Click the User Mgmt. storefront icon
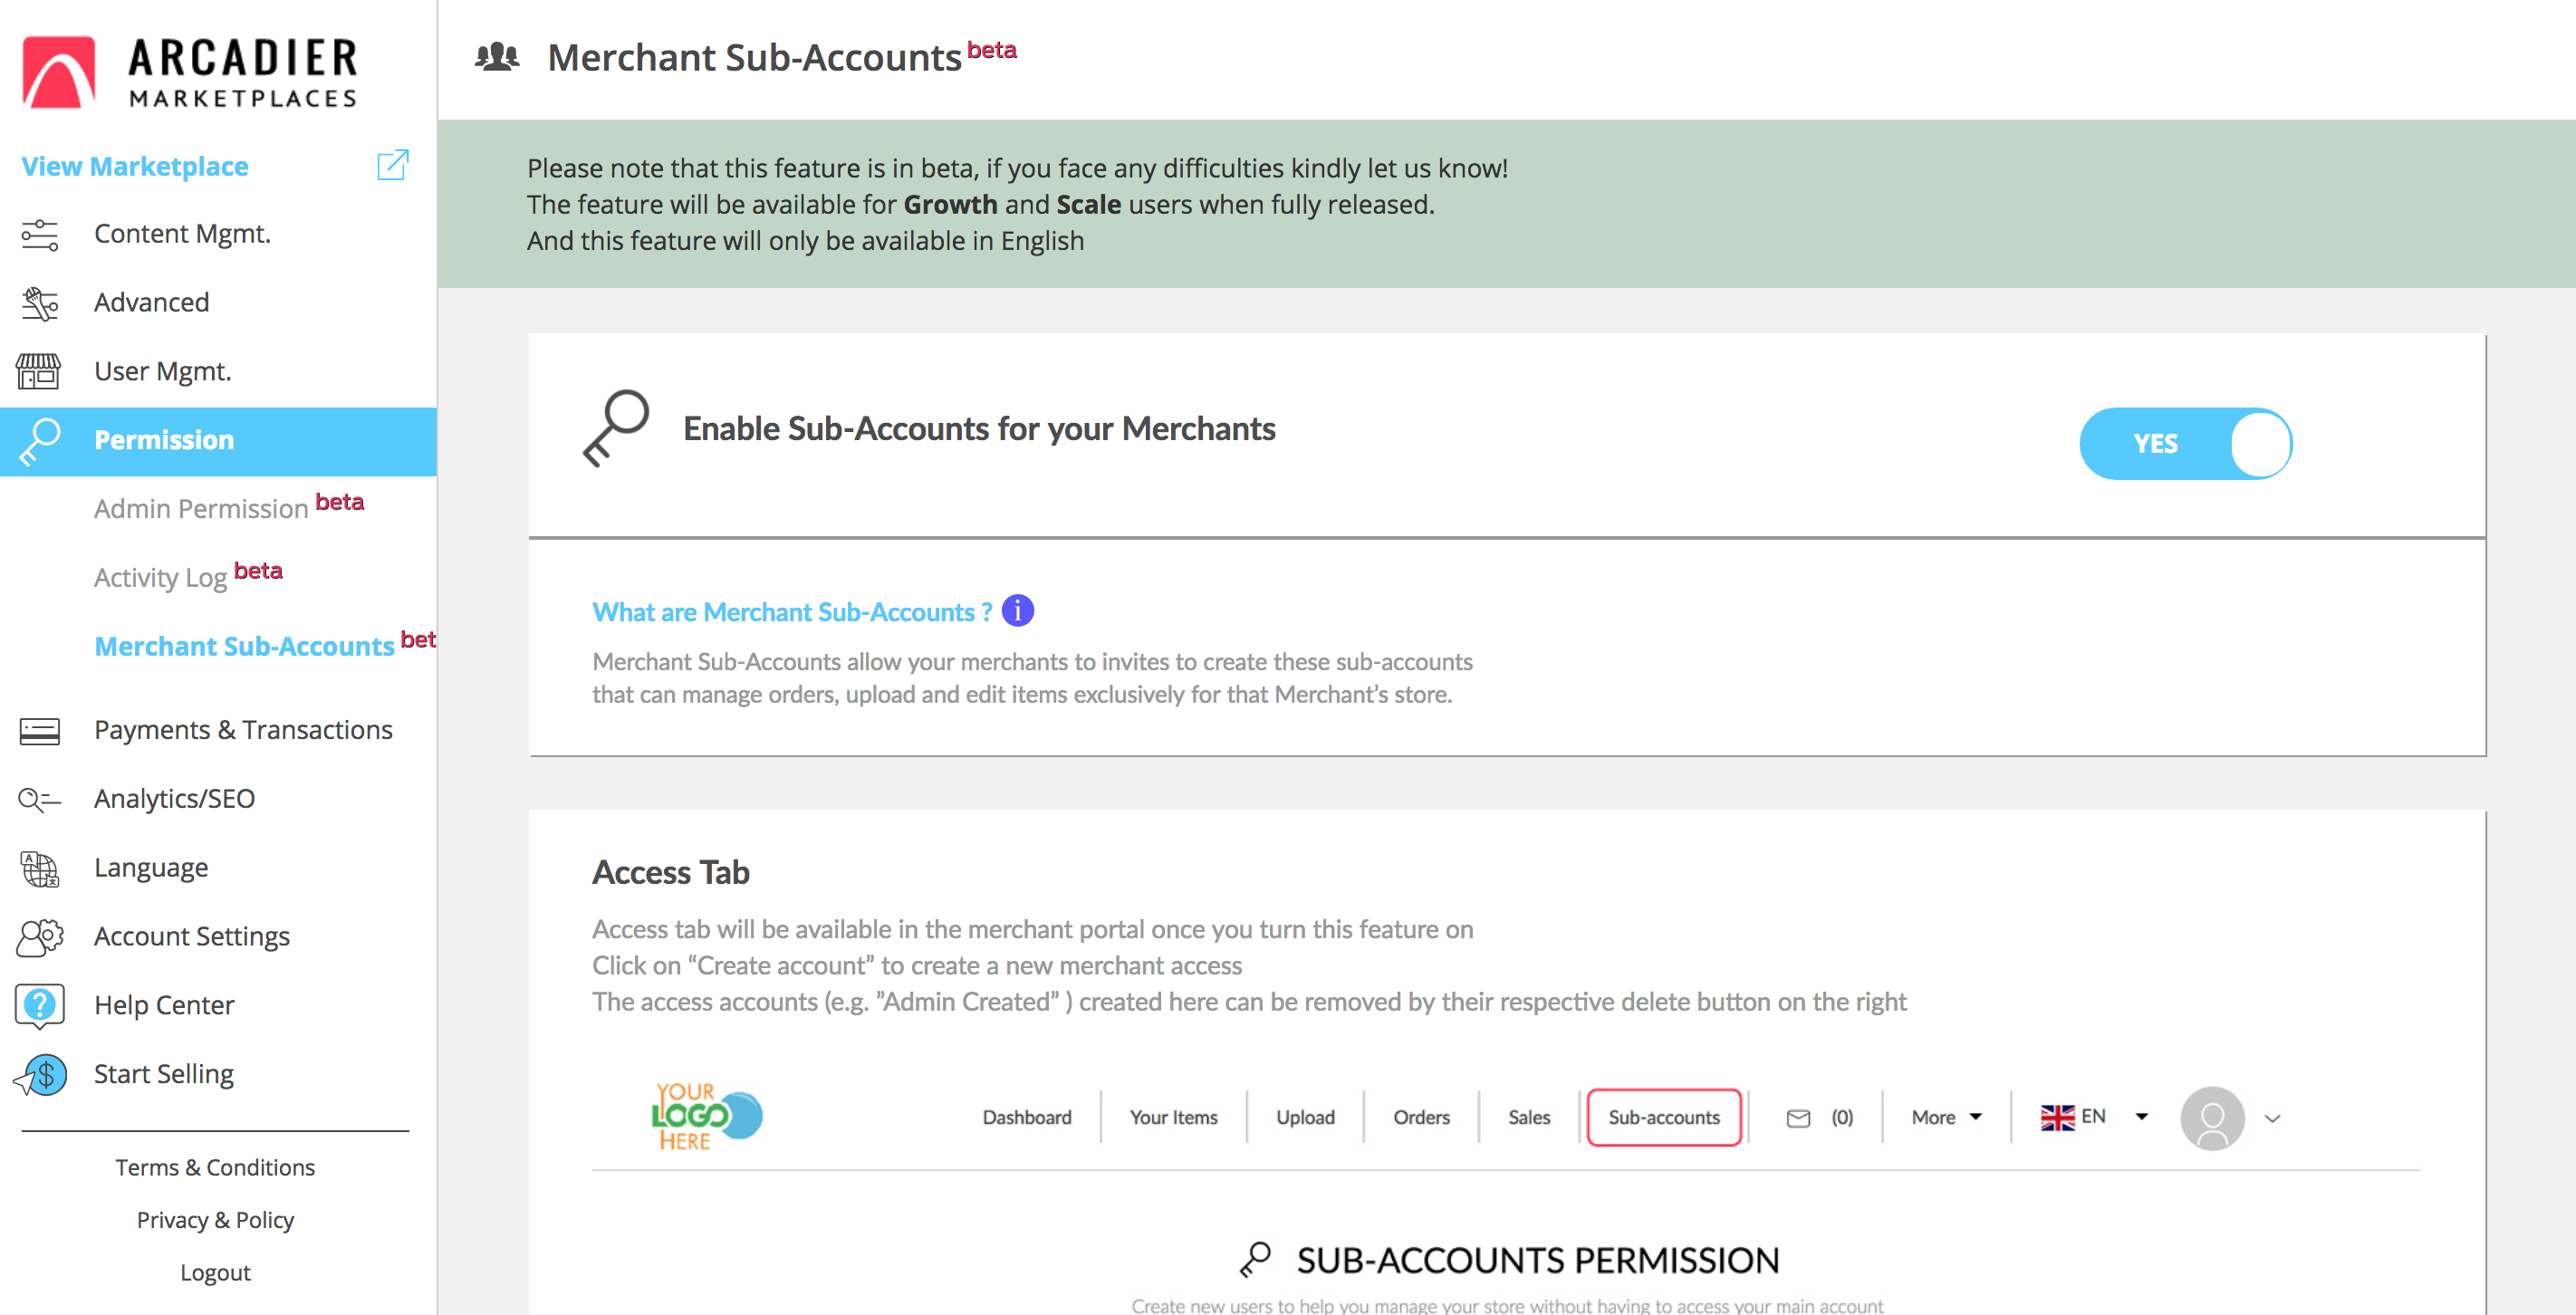 pyautogui.click(x=39, y=371)
